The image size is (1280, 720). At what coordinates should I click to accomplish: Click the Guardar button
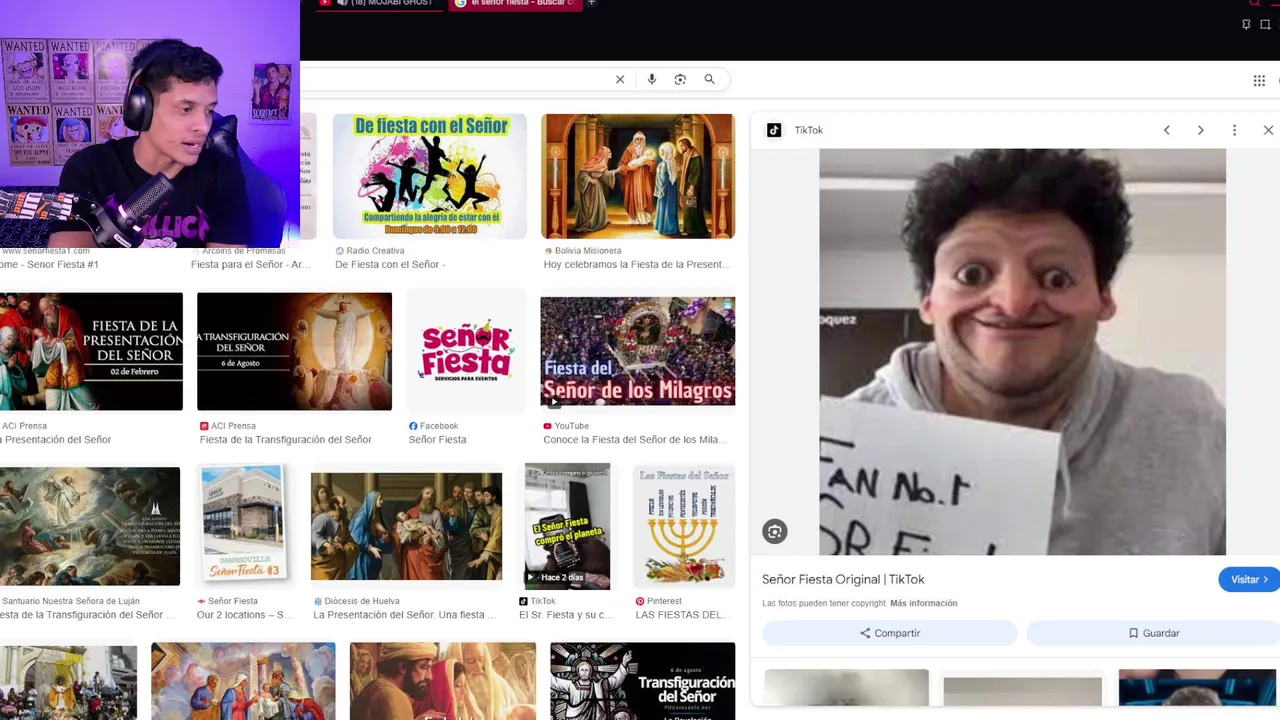1153,633
